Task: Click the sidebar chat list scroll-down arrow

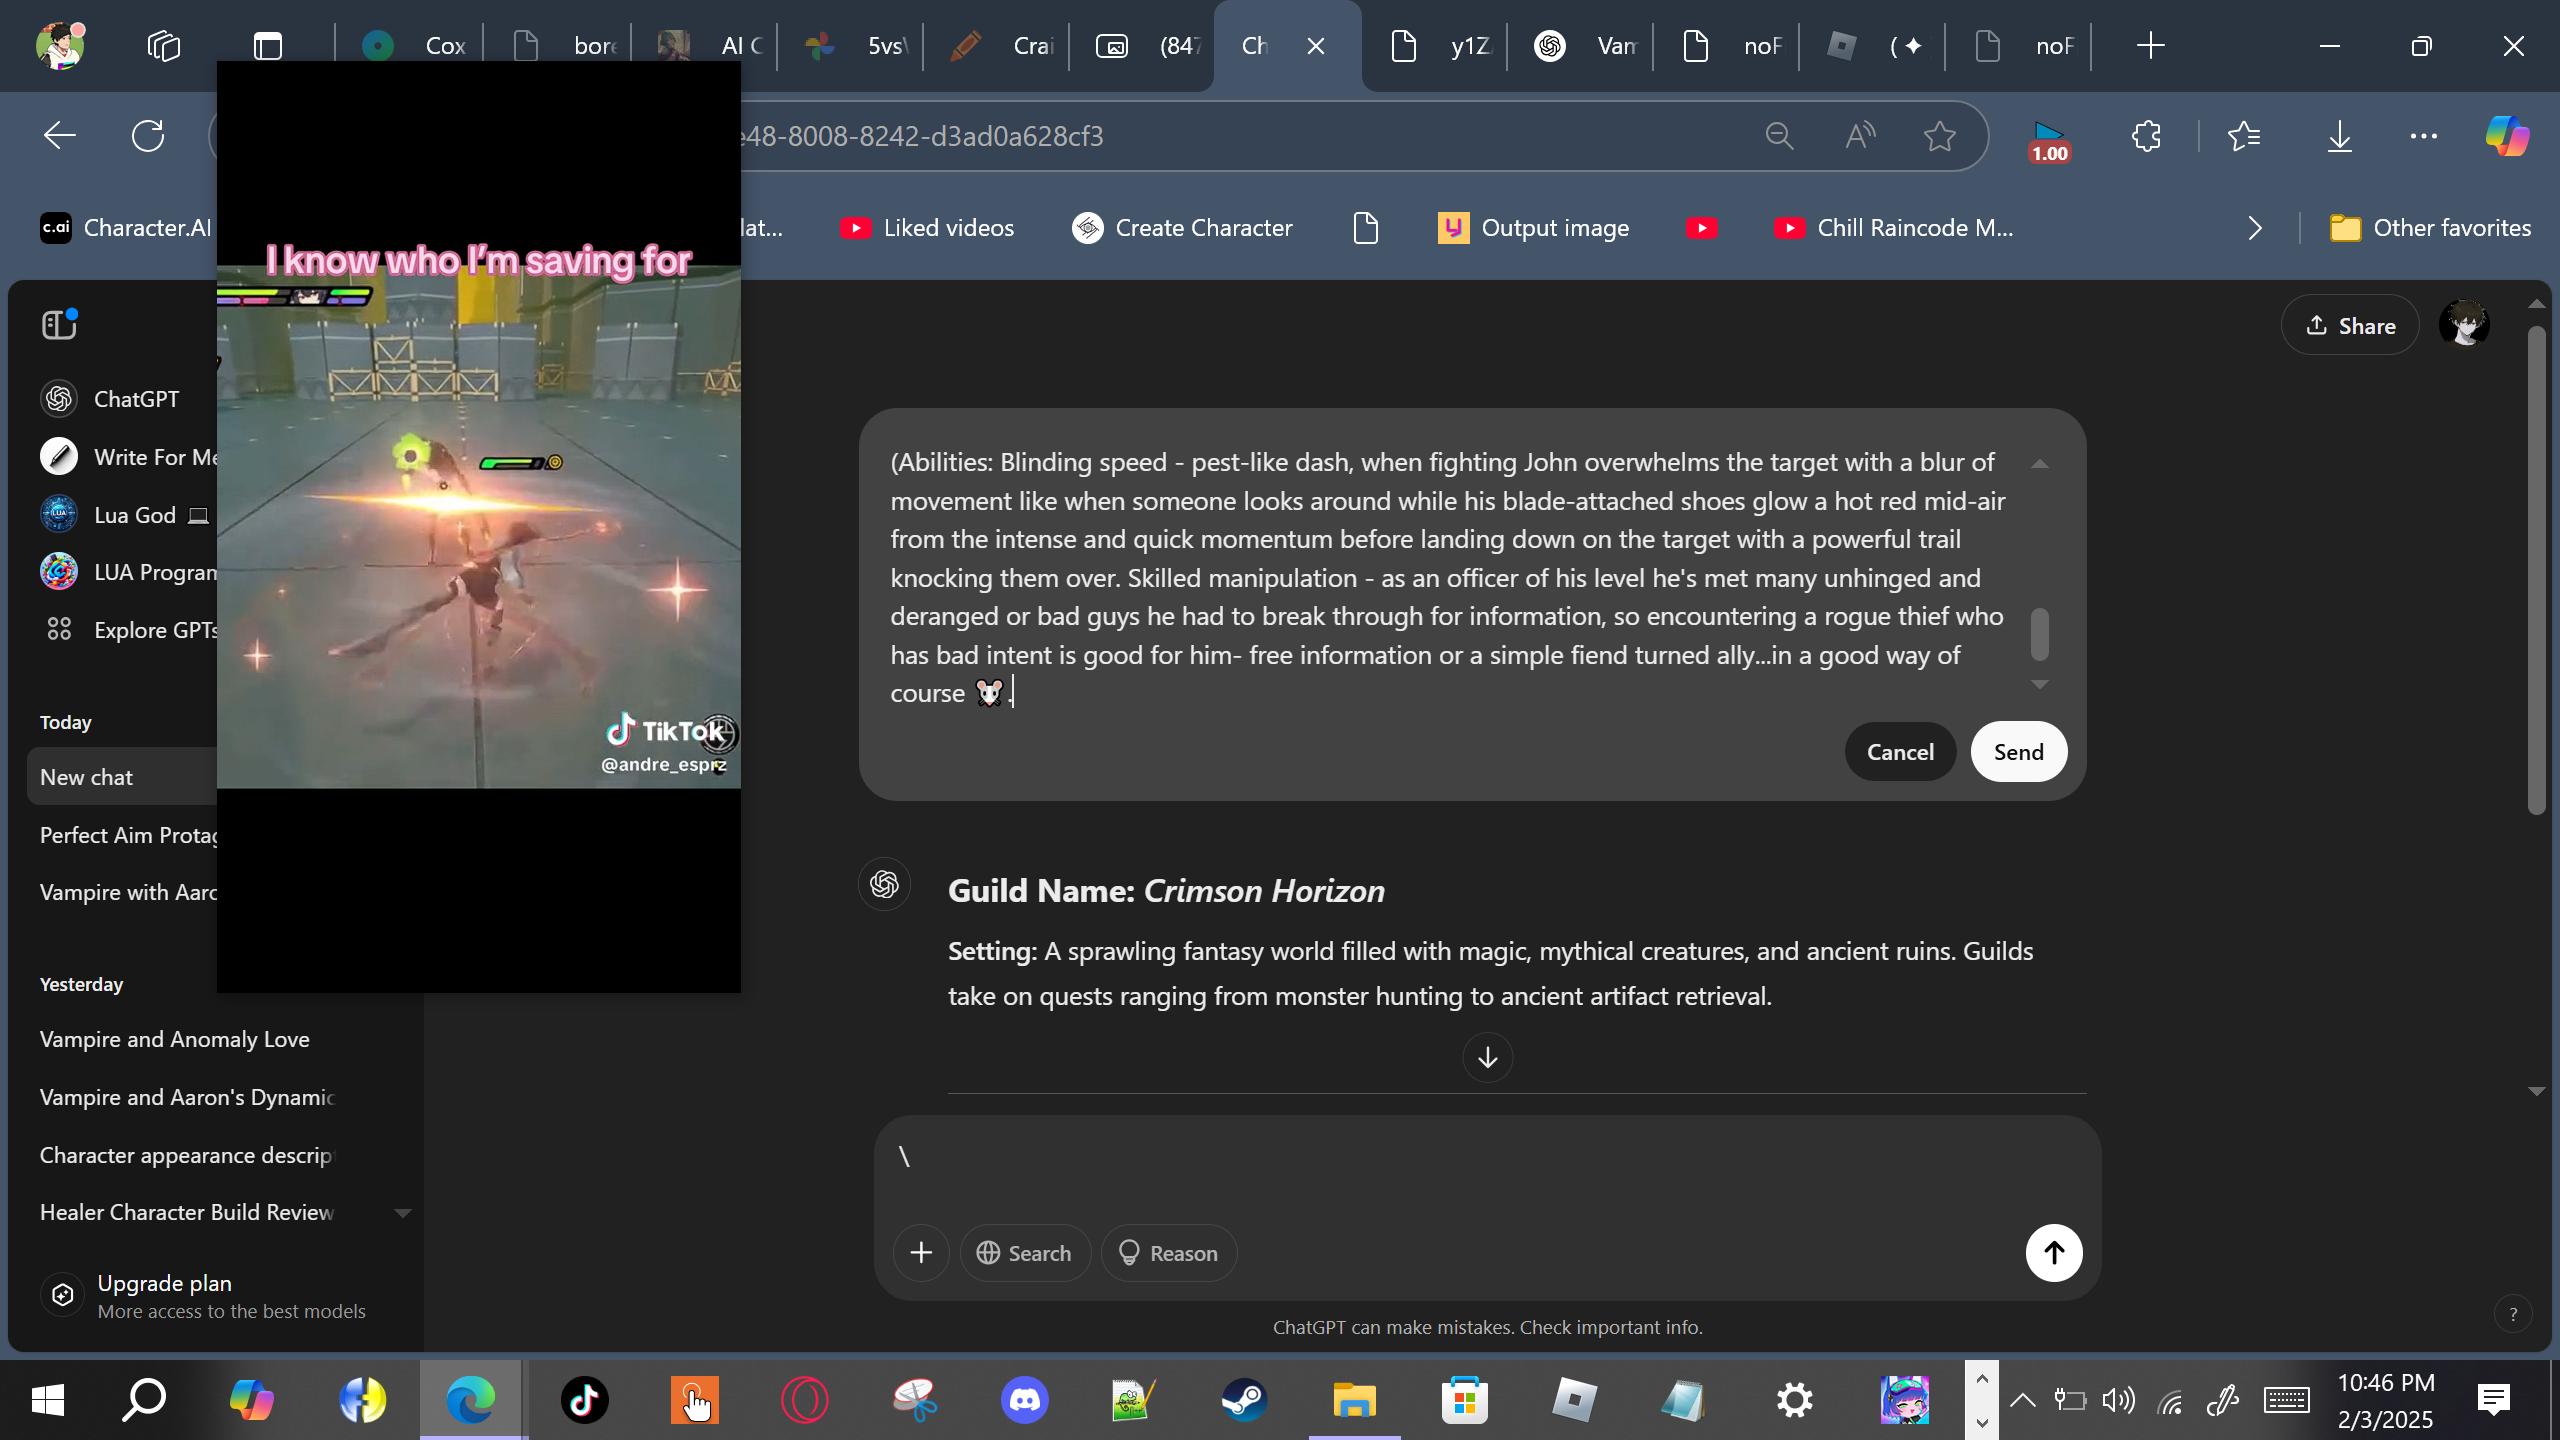Action: click(403, 1213)
